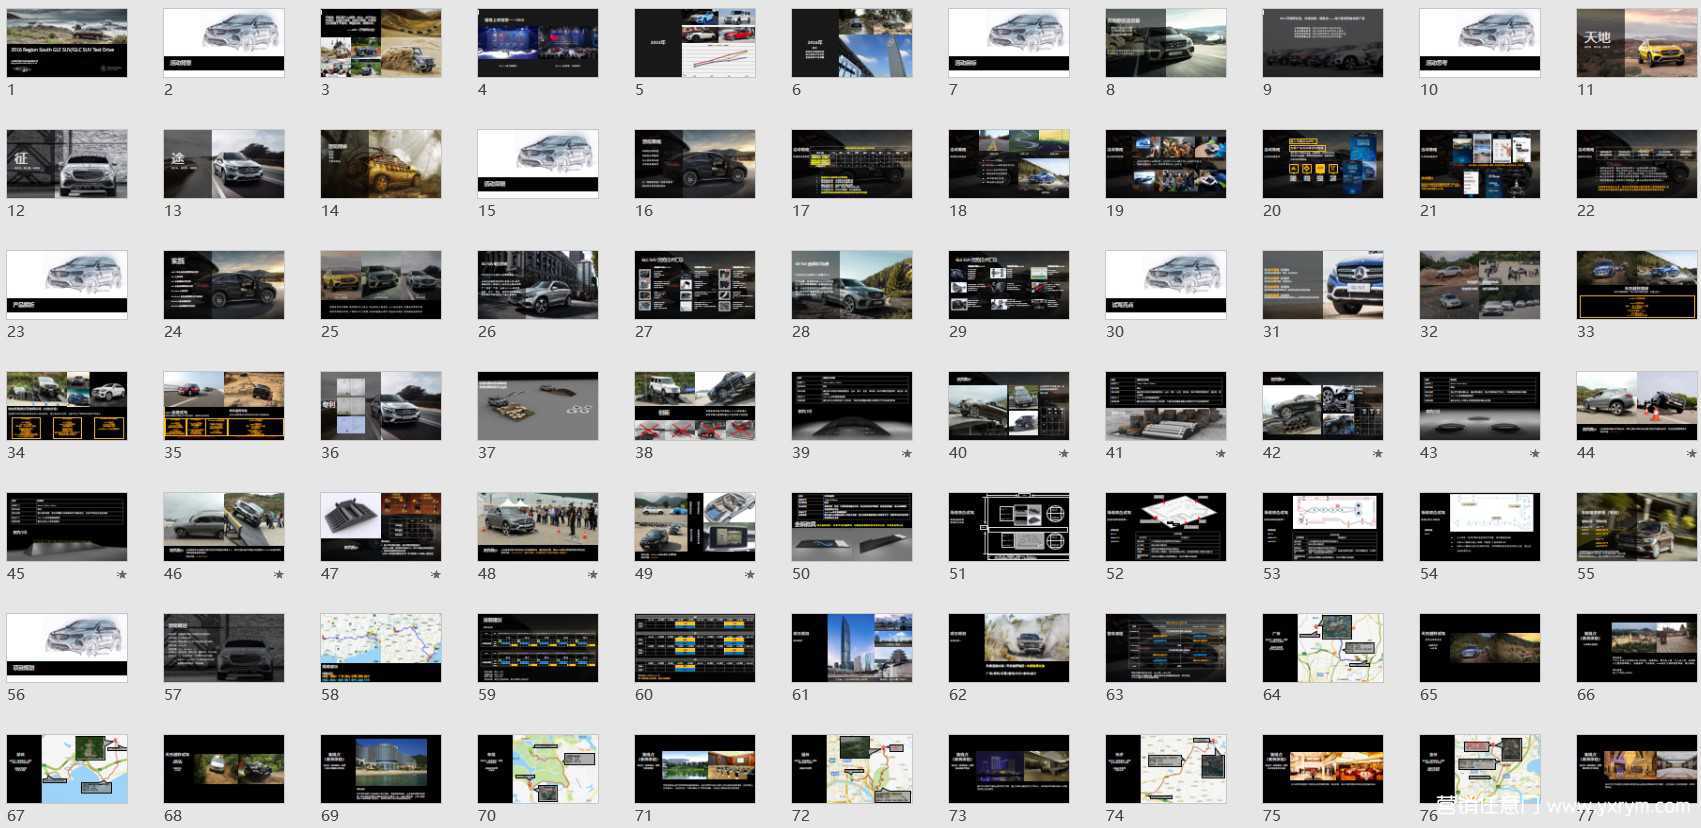1701x828 pixels.
Task: Select slide 52 thumbnail
Action: point(1166,527)
